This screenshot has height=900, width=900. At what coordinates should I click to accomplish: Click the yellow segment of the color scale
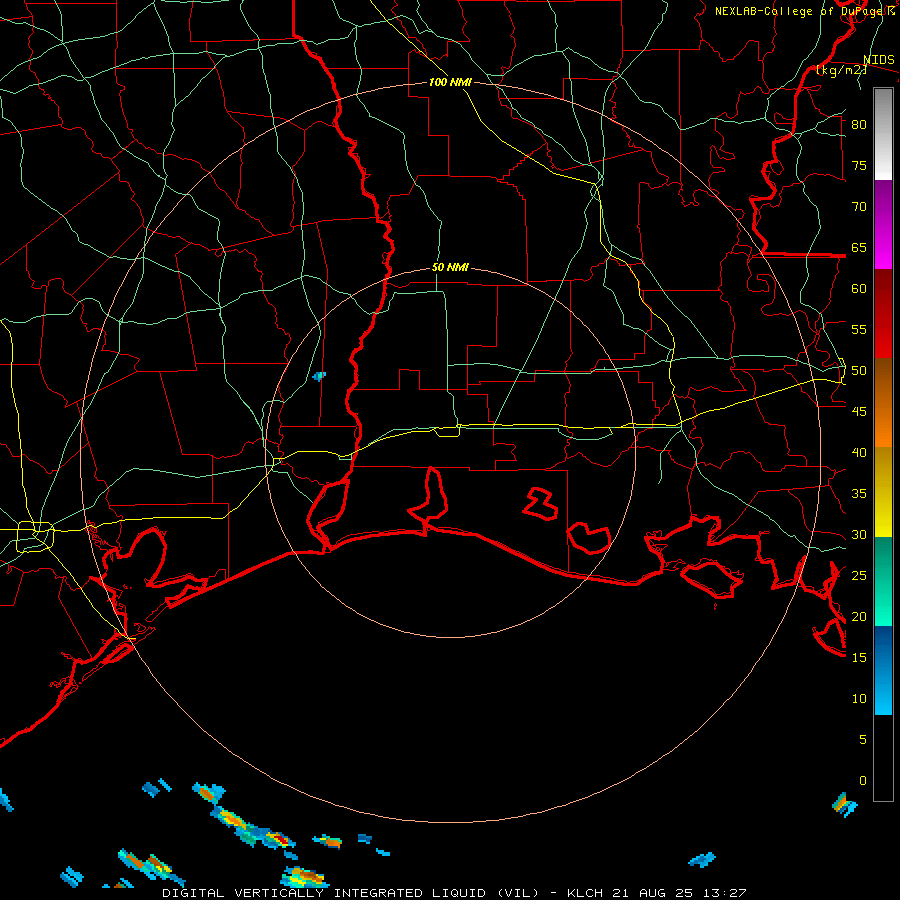pos(883,492)
